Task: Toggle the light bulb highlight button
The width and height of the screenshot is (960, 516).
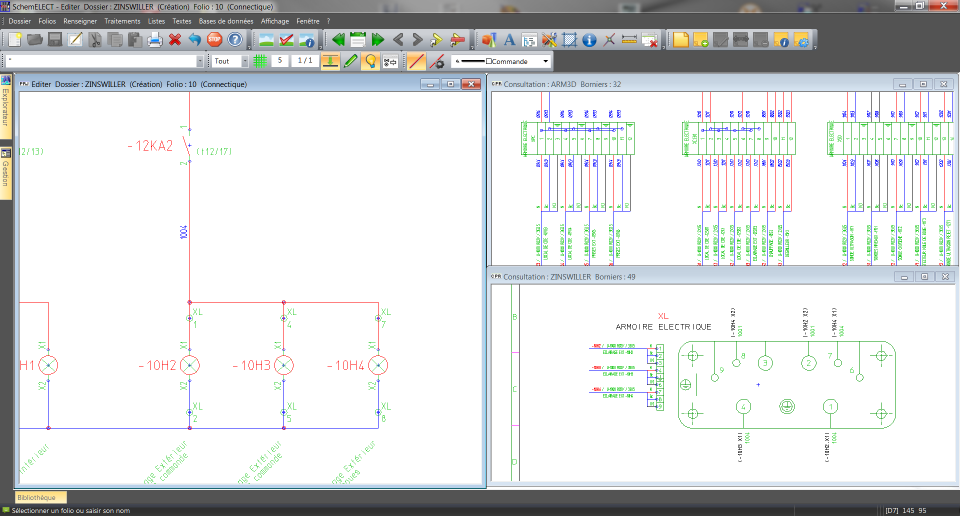Action: 370,61
